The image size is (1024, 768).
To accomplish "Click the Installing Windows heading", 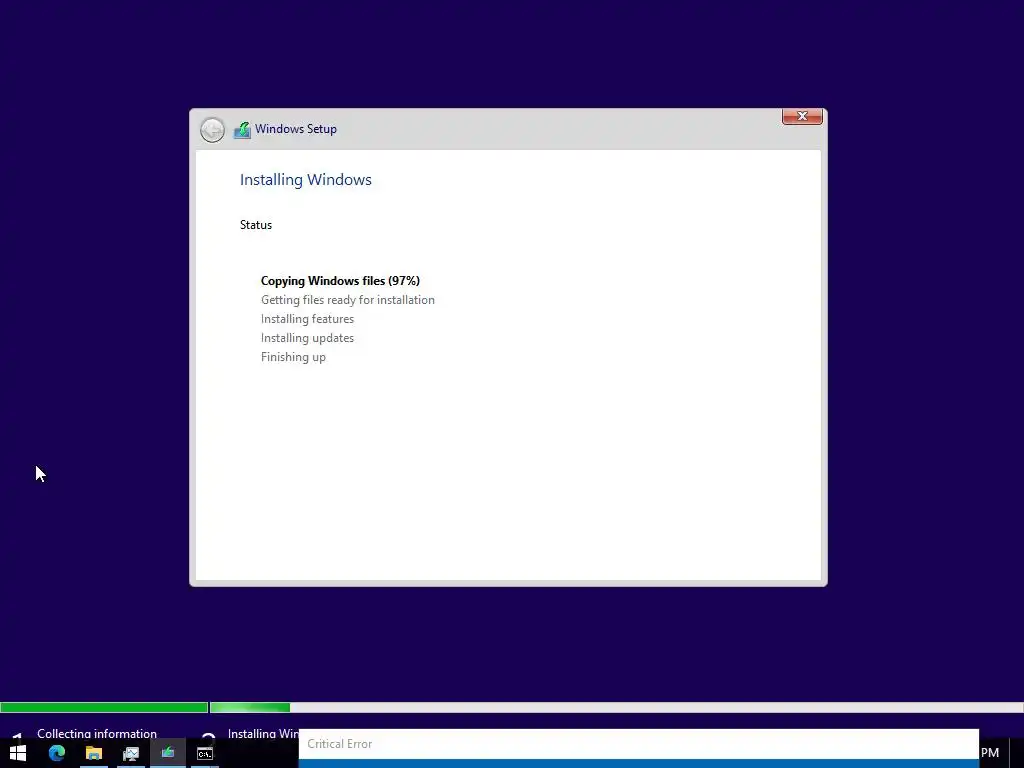I will pos(306,180).
